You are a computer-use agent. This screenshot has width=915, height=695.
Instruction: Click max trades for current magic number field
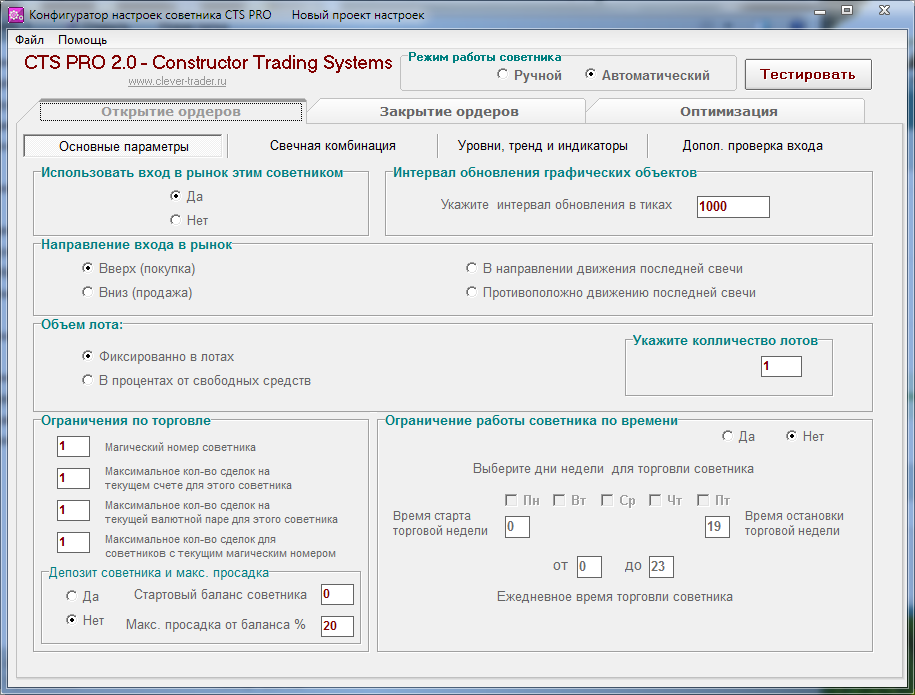74,542
